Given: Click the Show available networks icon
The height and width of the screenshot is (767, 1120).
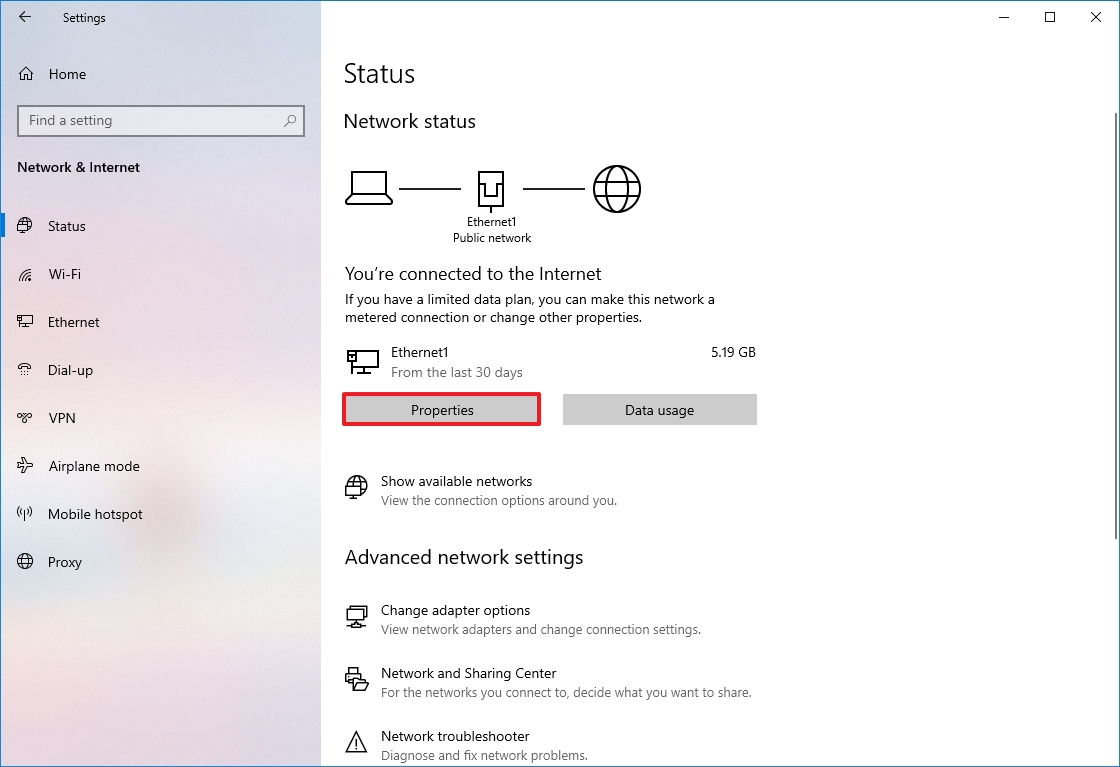Looking at the screenshot, I should (356, 488).
